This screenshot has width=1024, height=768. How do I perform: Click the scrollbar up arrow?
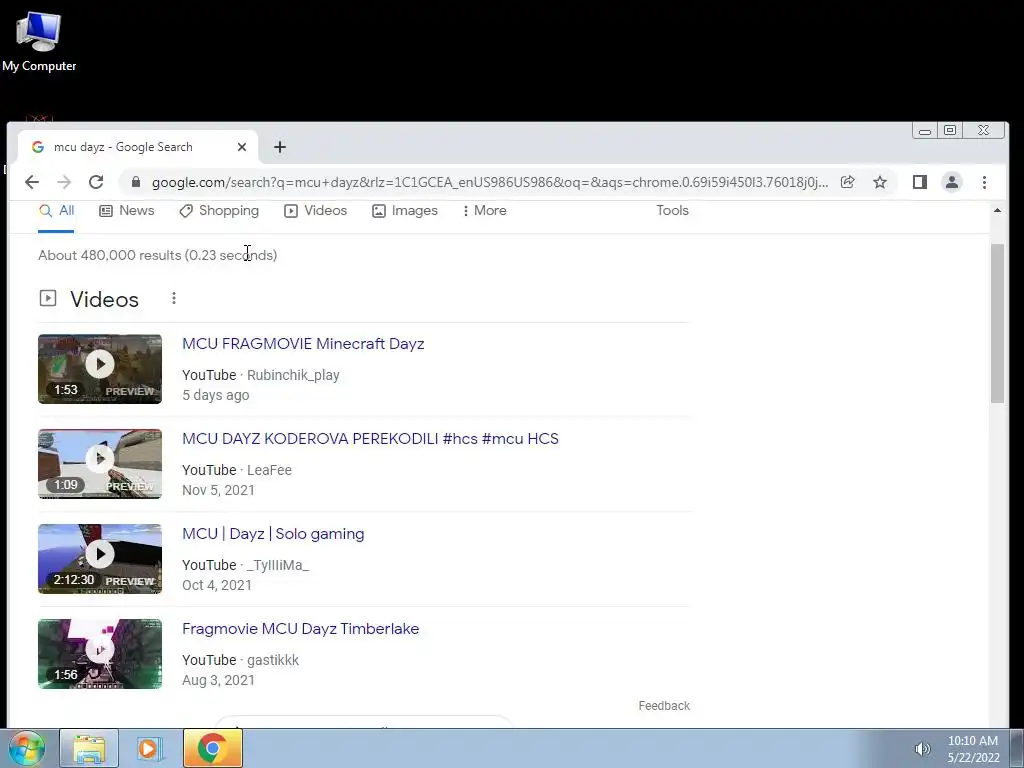pos(997,210)
